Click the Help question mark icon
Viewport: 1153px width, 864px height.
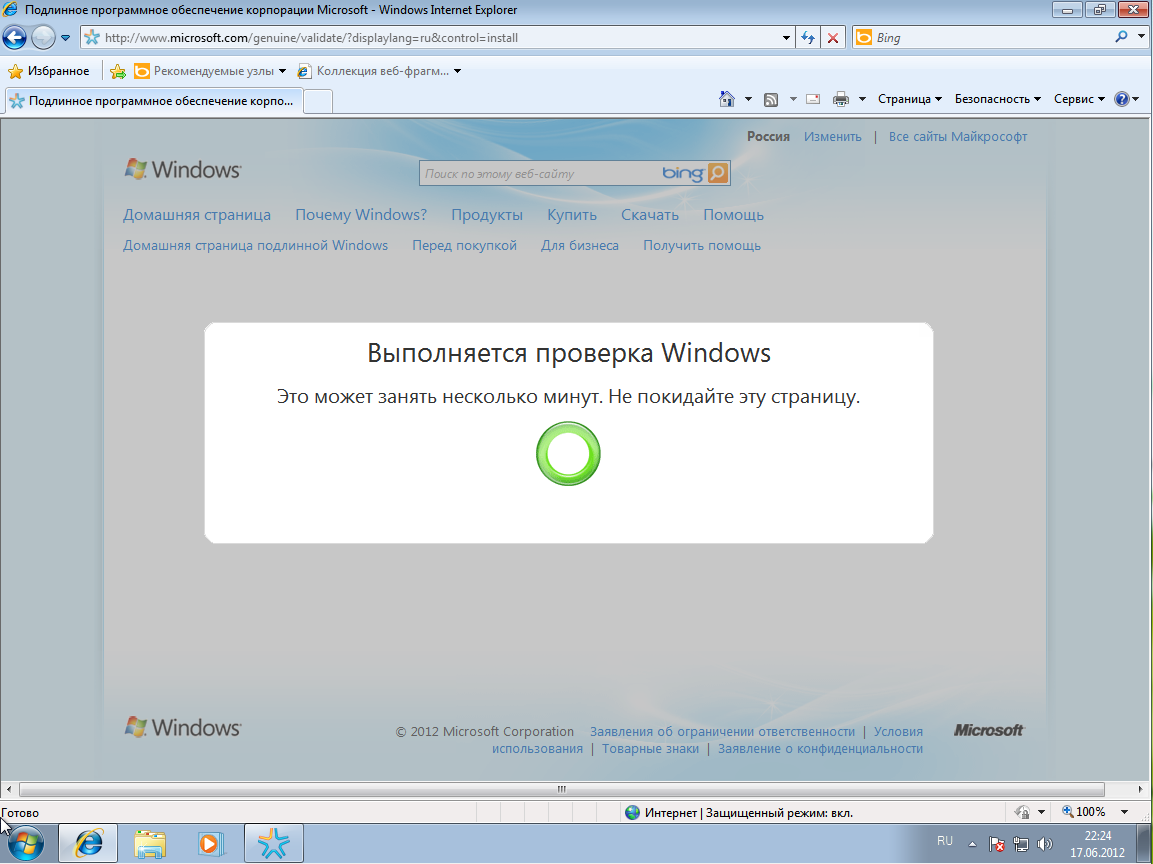1121,99
